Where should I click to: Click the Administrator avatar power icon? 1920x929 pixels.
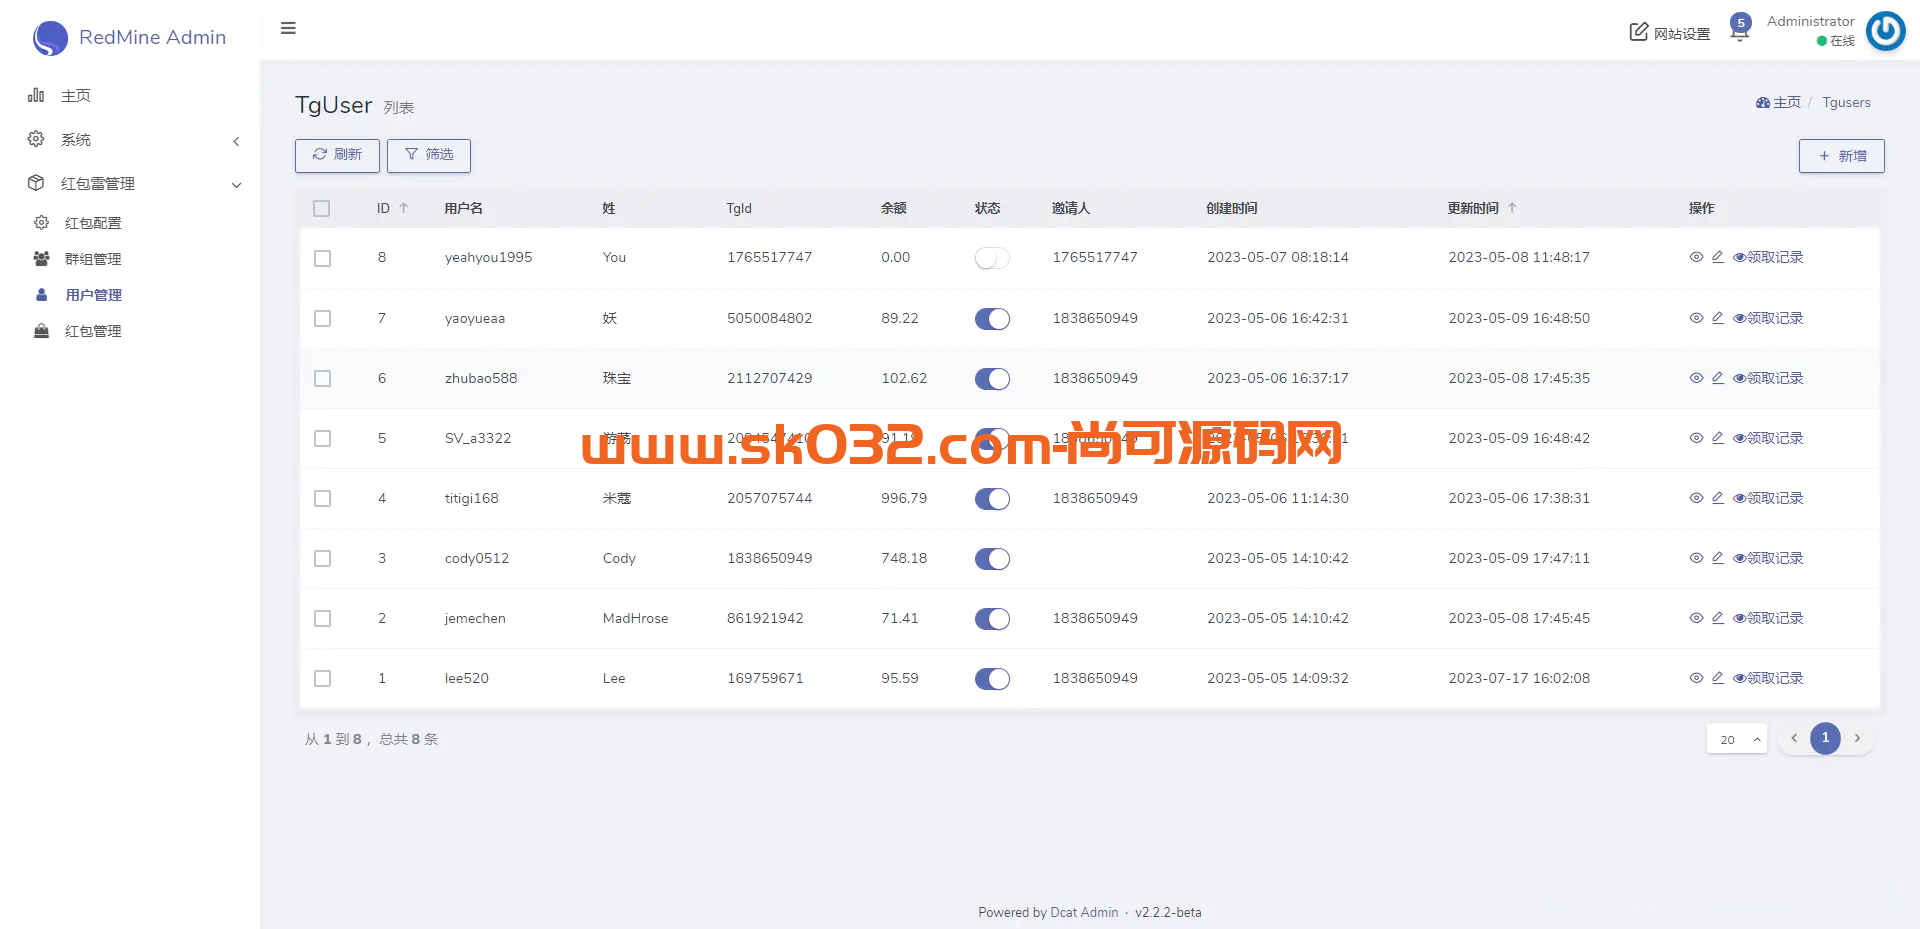tap(1886, 31)
